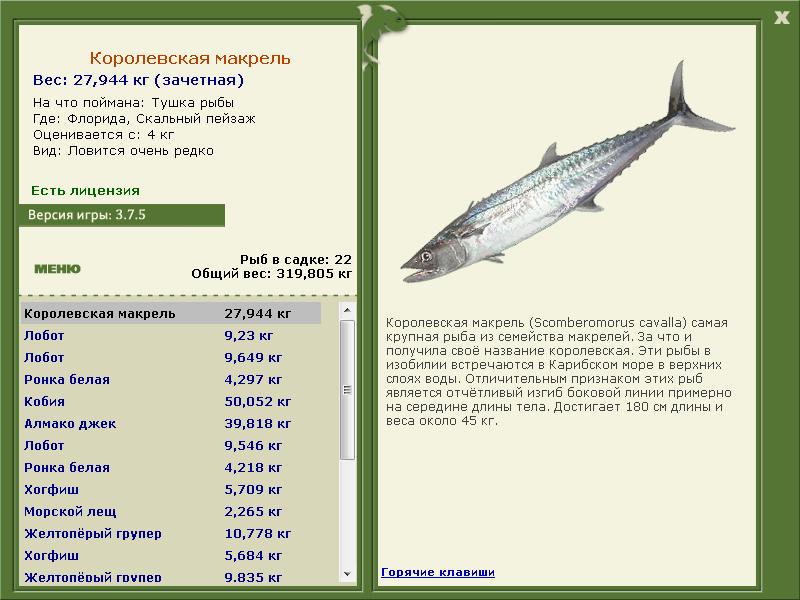Click the scrollbar down arrow in fish list
Screen dimensions: 800x600
point(347,573)
